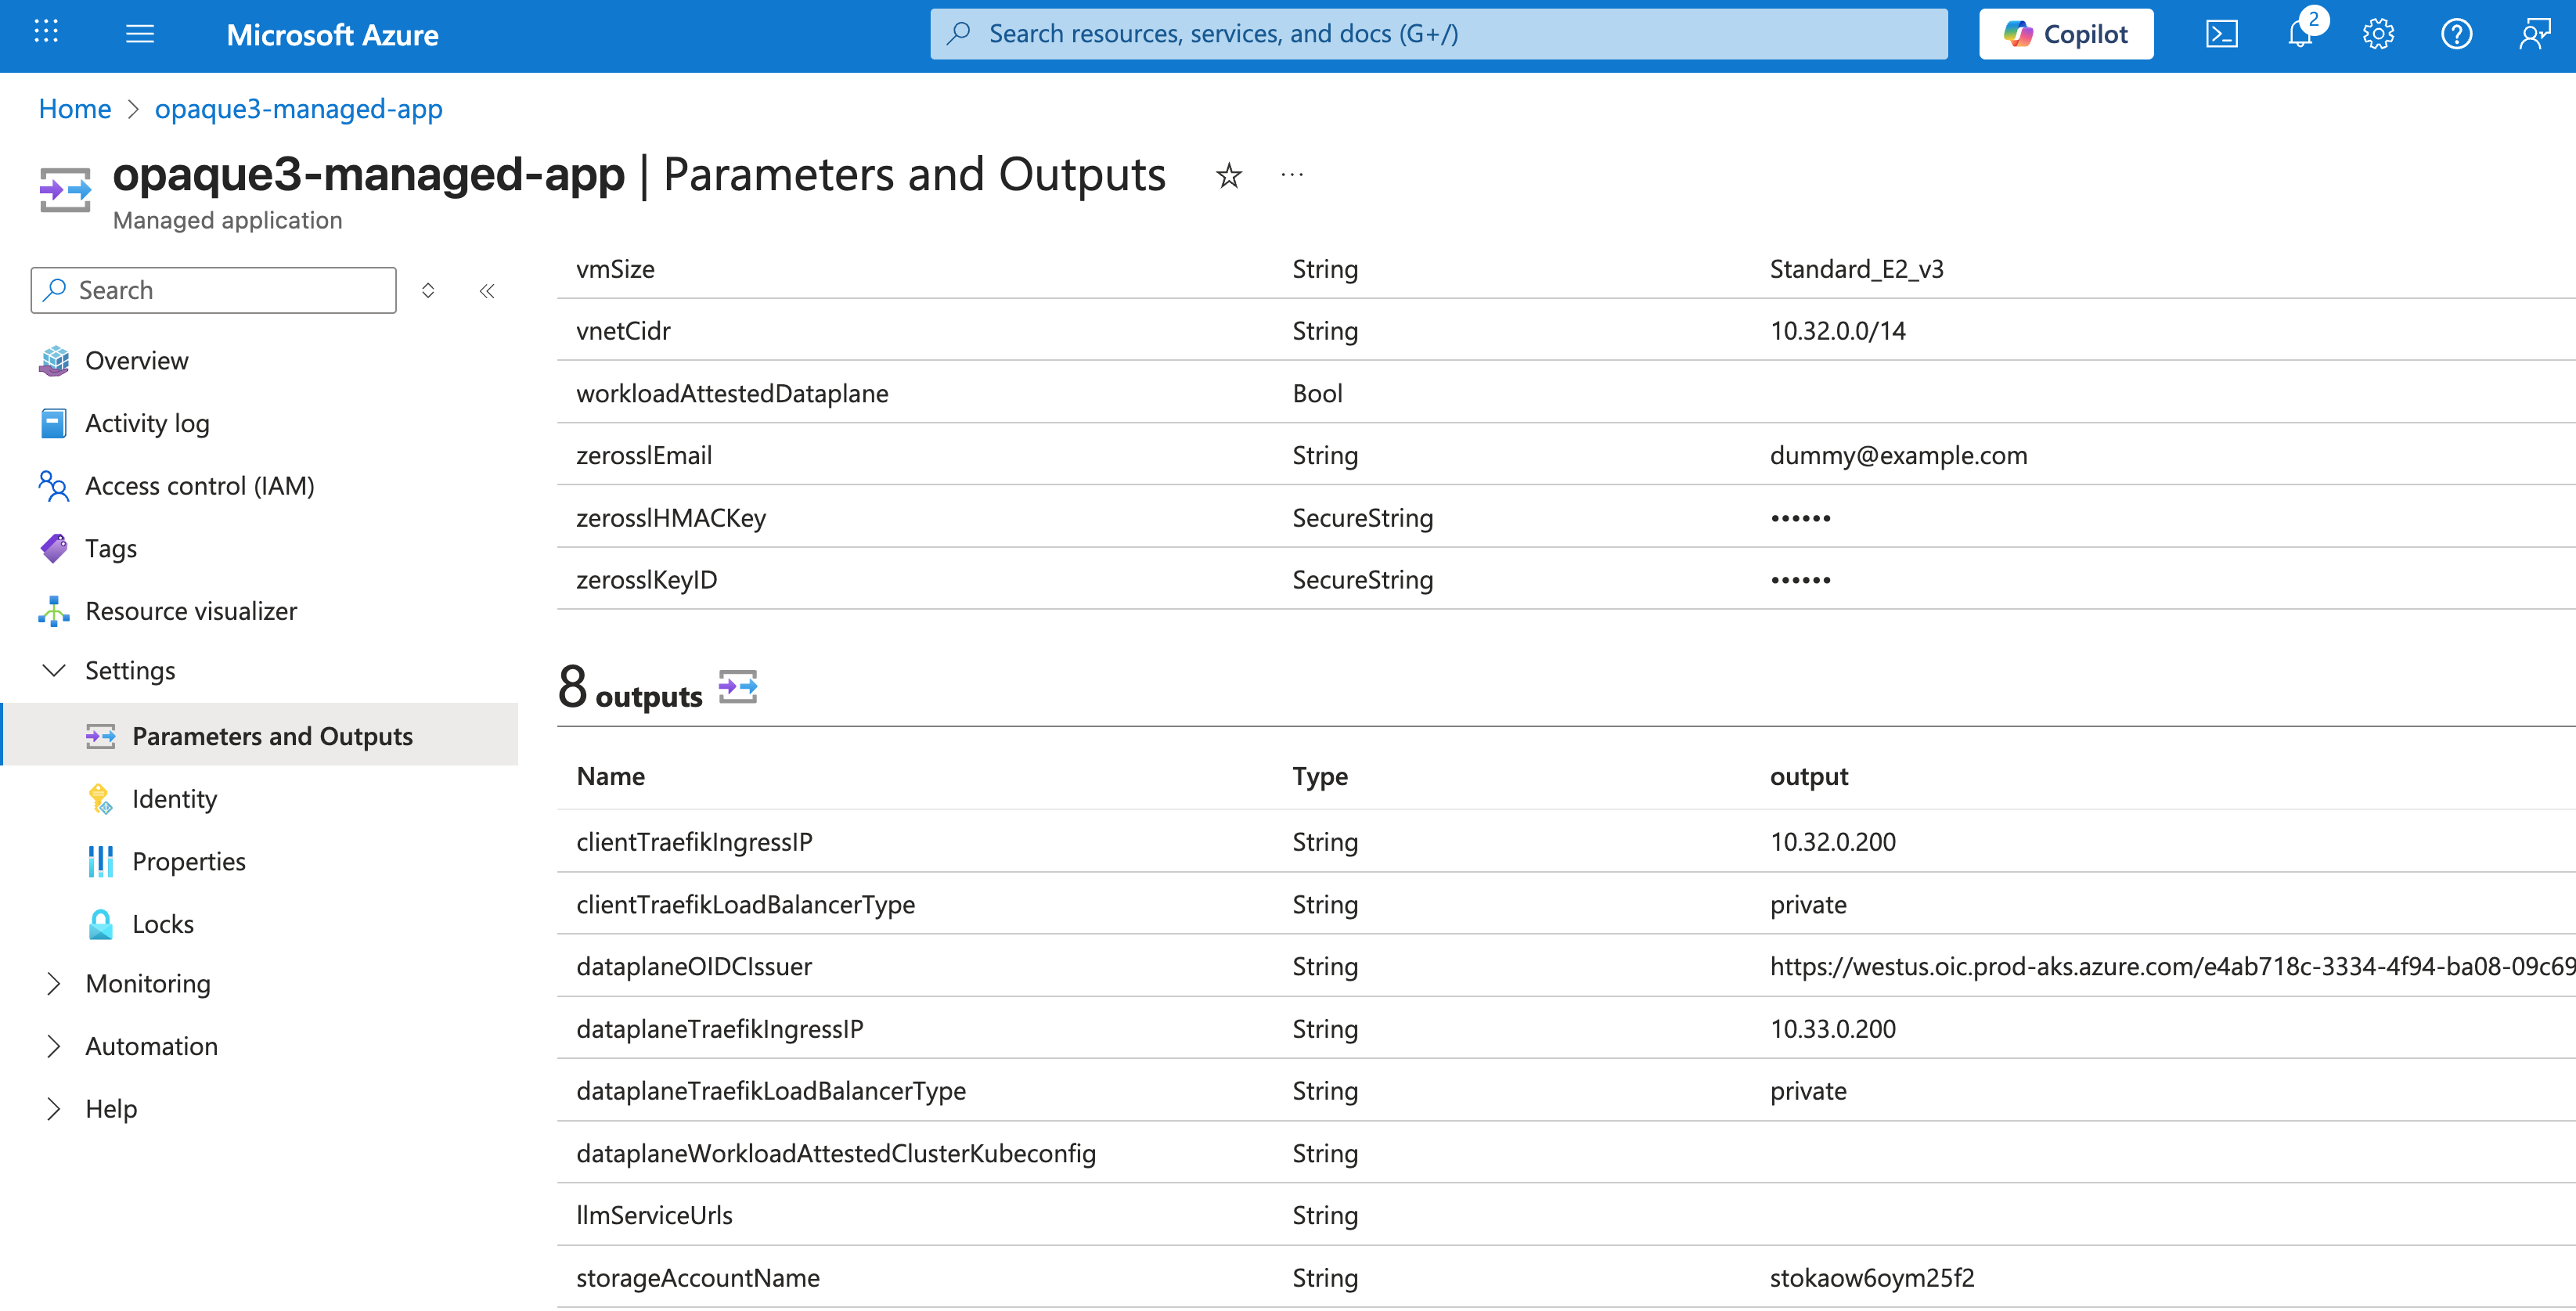The height and width of the screenshot is (1311, 2576).
Task: Open the Azure portal waffle menu
Action: [46, 33]
